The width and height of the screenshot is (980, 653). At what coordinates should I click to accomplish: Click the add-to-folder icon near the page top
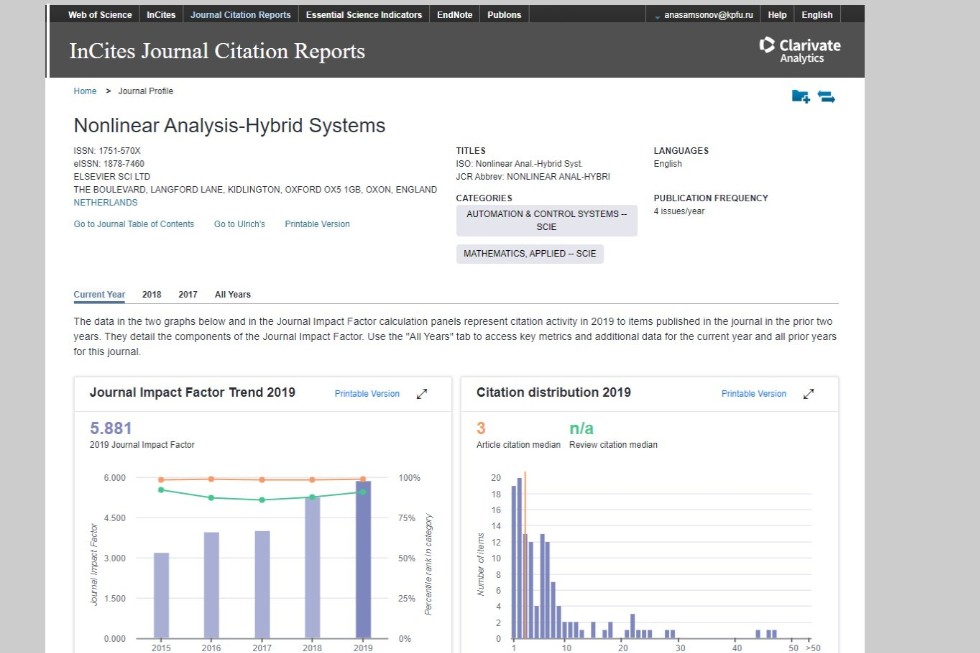[x=800, y=96]
